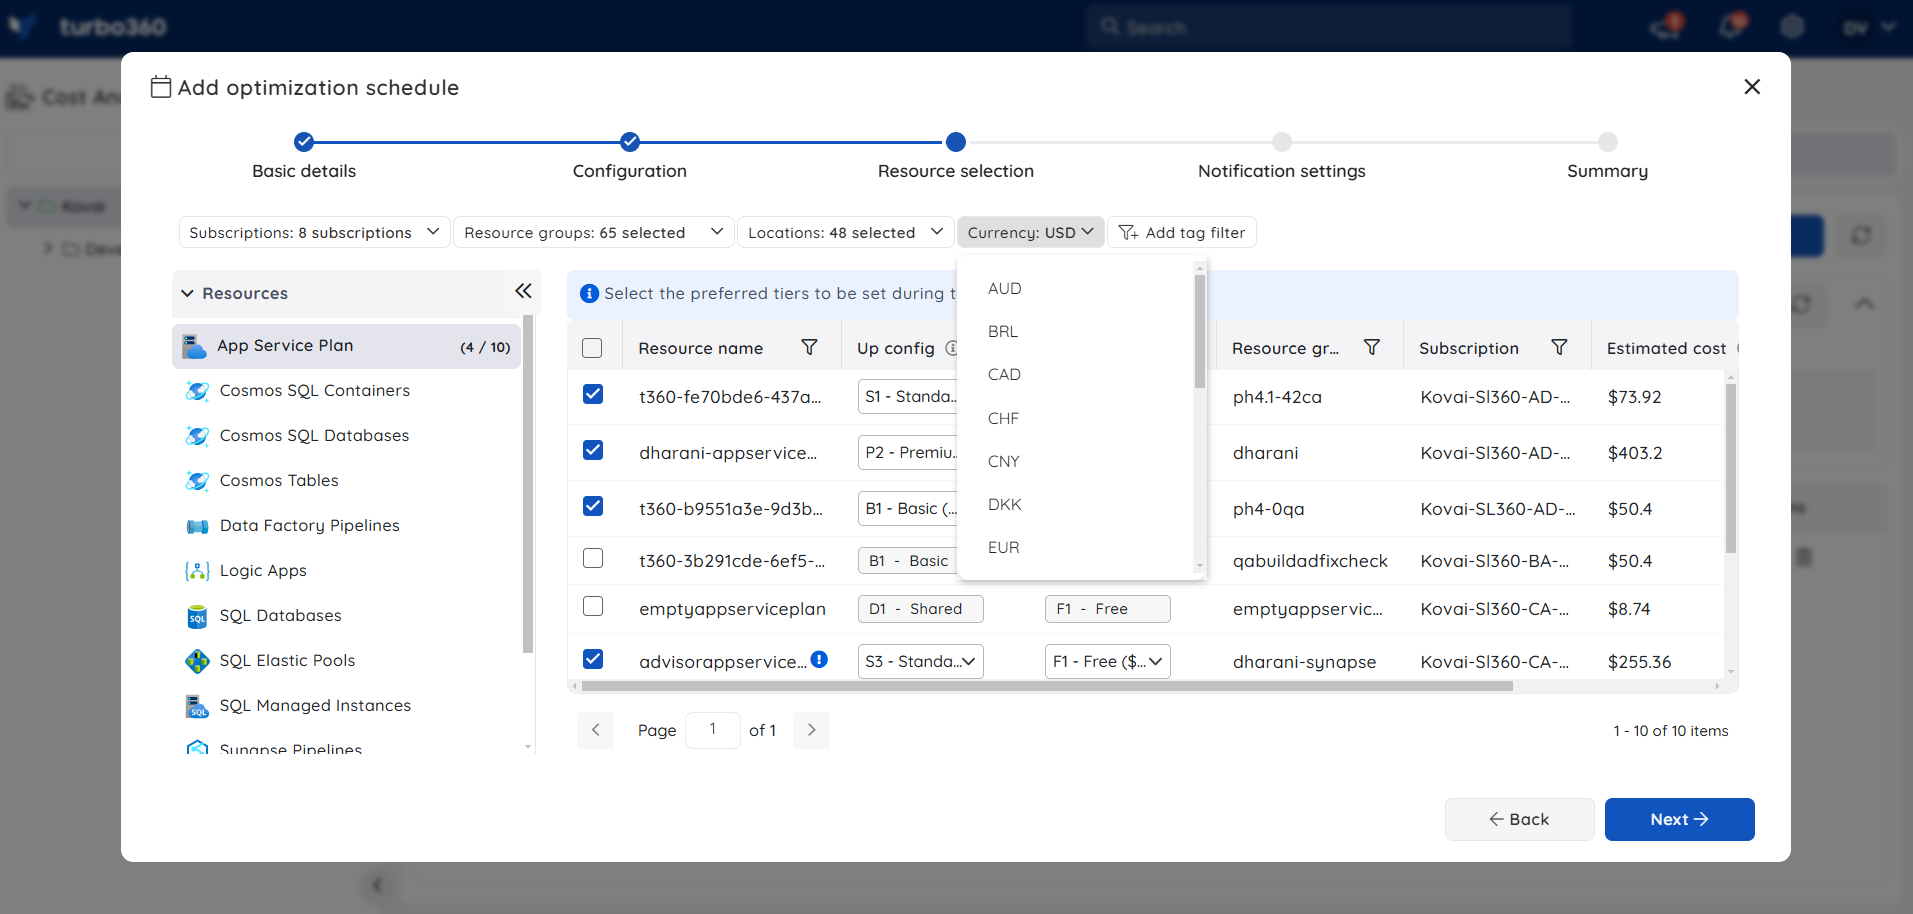
Task: Click the B1 - Basic up config of t360-b9551a3e
Action: tap(908, 509)
